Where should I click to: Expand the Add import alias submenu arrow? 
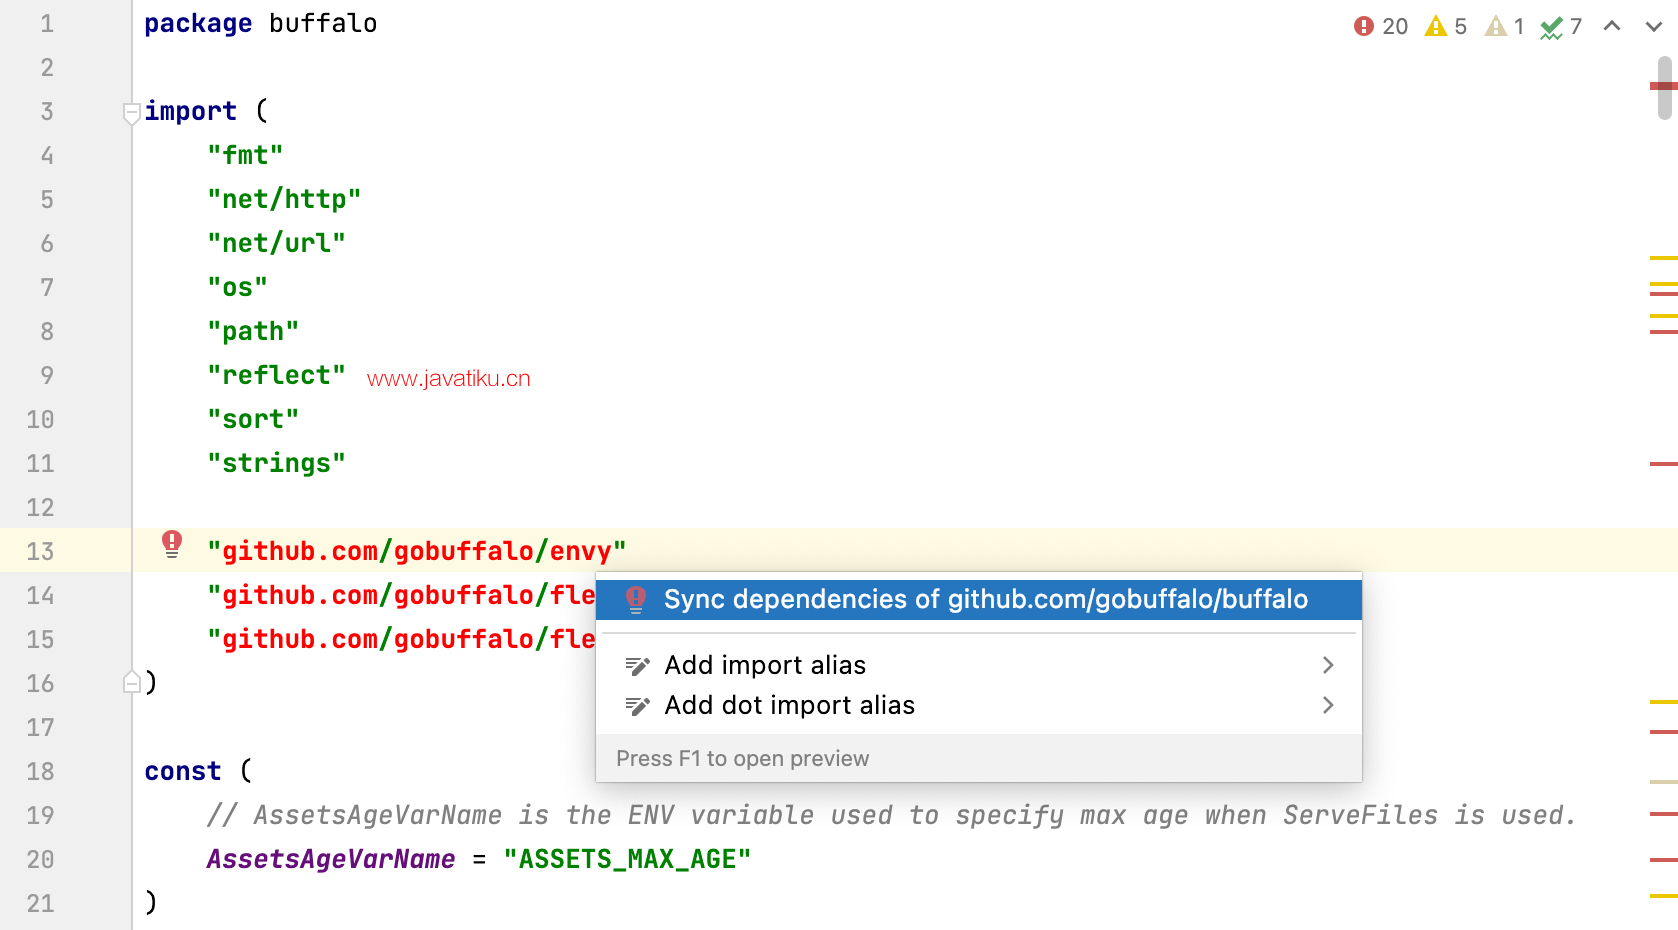1328,665
